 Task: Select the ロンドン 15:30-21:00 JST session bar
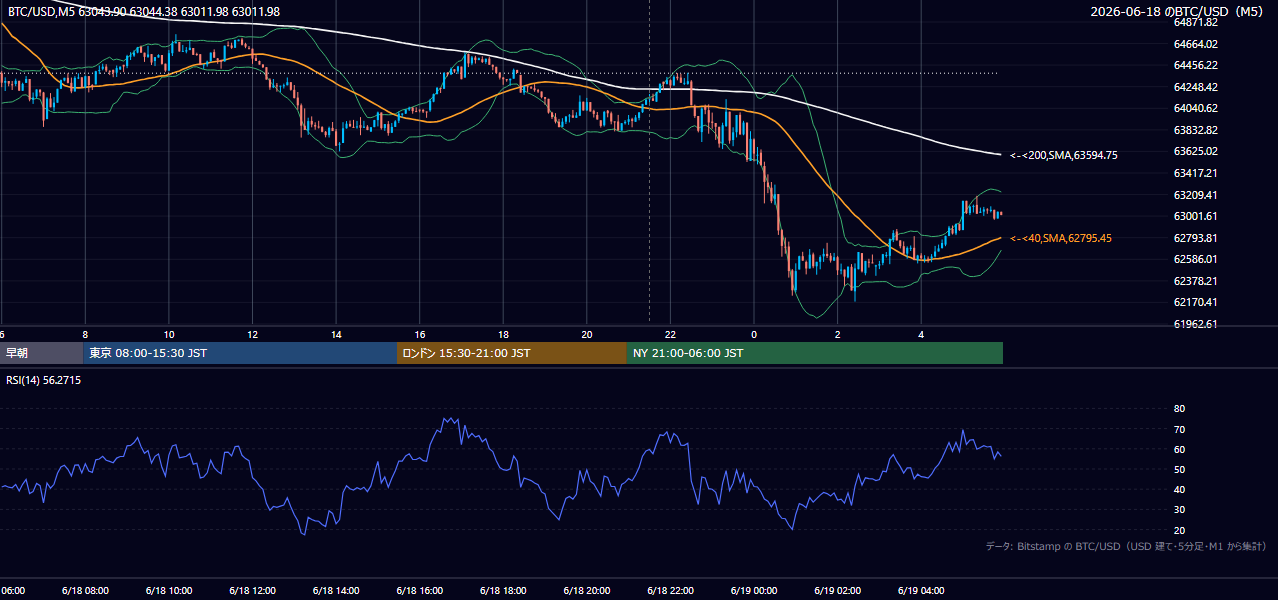pyautogui.click(x=512, y=353)
